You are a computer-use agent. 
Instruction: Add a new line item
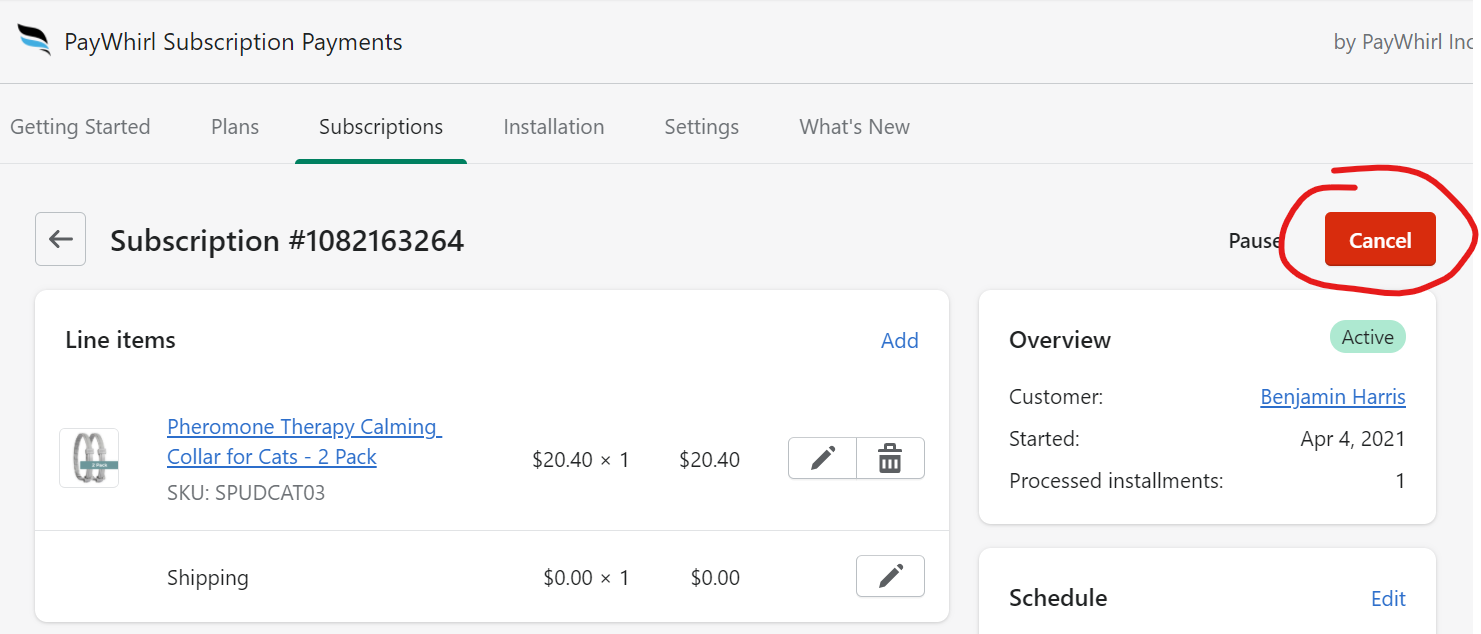tap(899, 340)
